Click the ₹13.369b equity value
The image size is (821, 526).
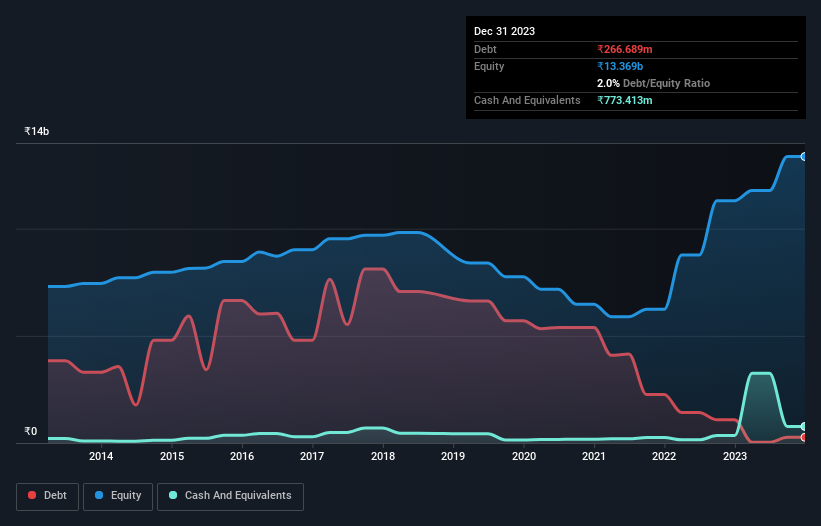620,66
